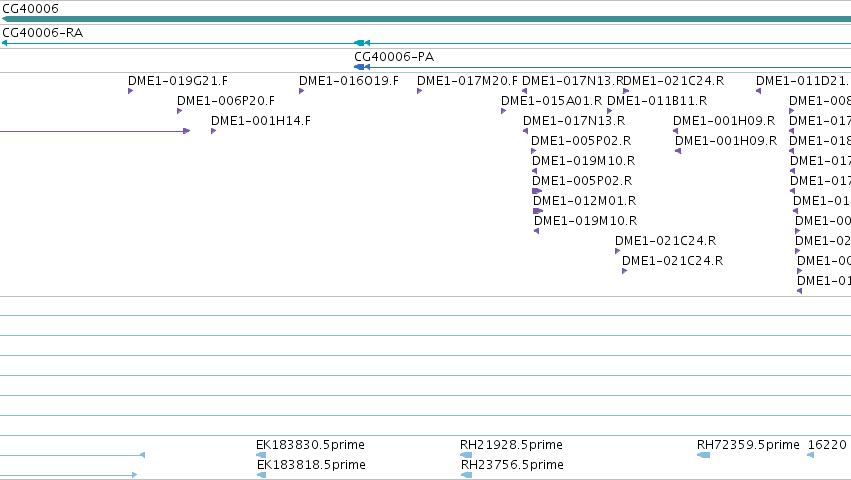Select the DME1-006P20.F feature label
851x480 pixels.
pos(226,101)
